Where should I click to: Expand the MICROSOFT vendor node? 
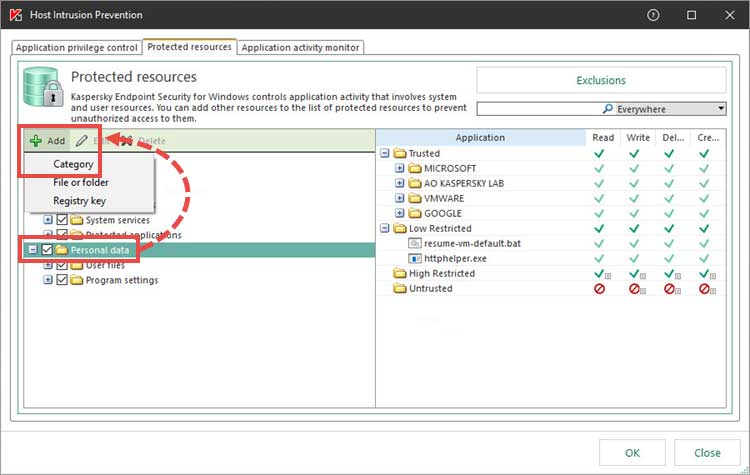coord(400,168)
